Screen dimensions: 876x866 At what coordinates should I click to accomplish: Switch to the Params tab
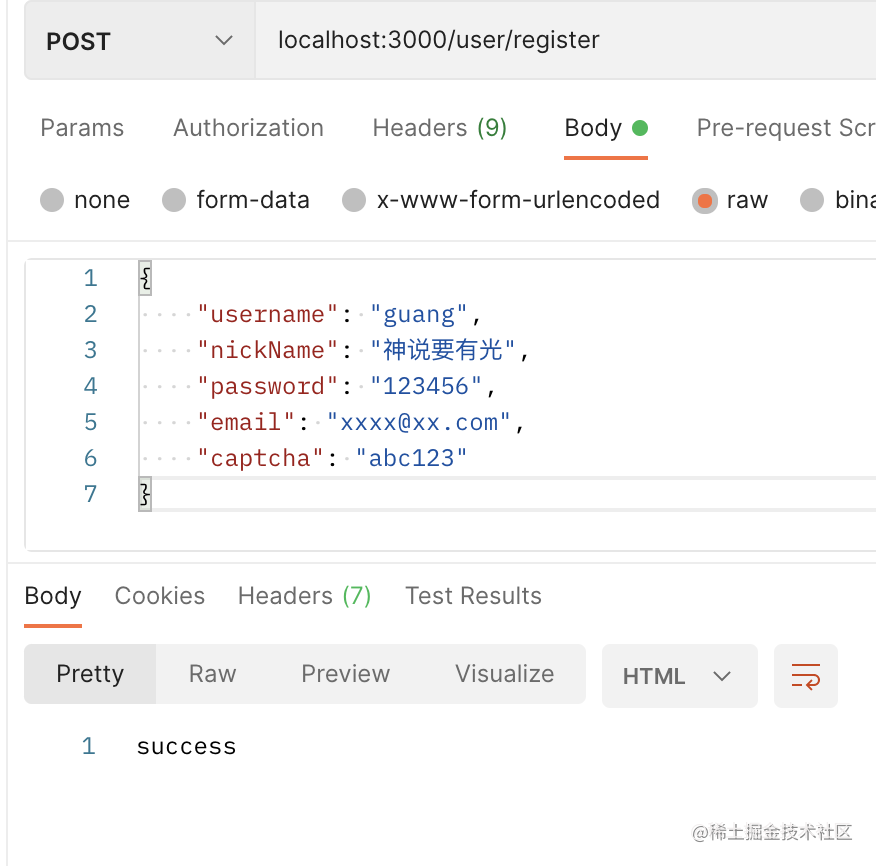(82, 128)
